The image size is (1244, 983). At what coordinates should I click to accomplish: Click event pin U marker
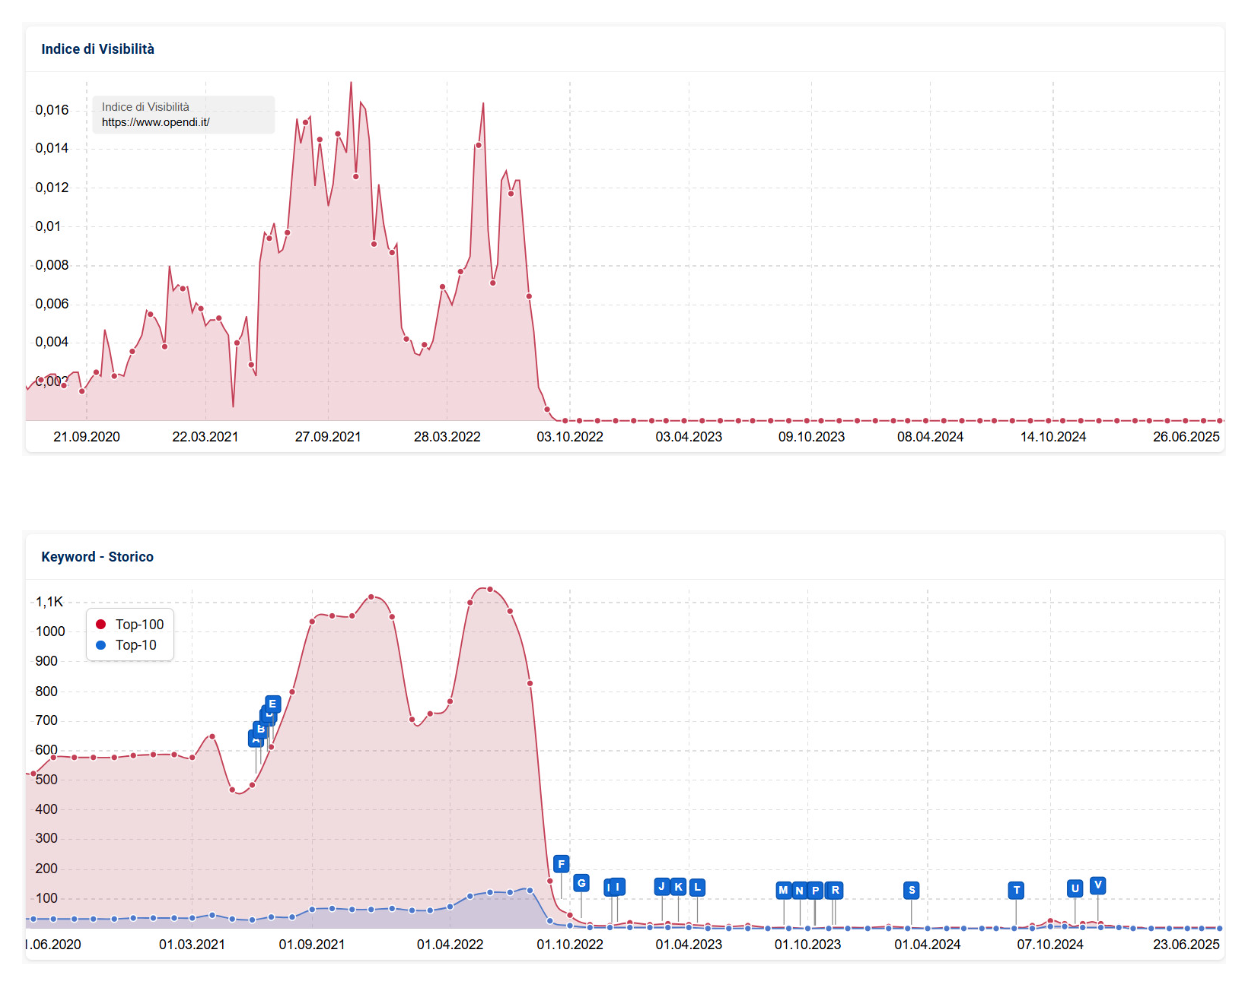point(1075,888)
